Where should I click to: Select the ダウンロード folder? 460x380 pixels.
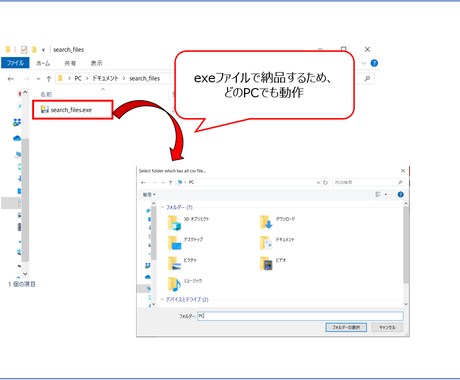pyautogui.click(x=277, y=223)
